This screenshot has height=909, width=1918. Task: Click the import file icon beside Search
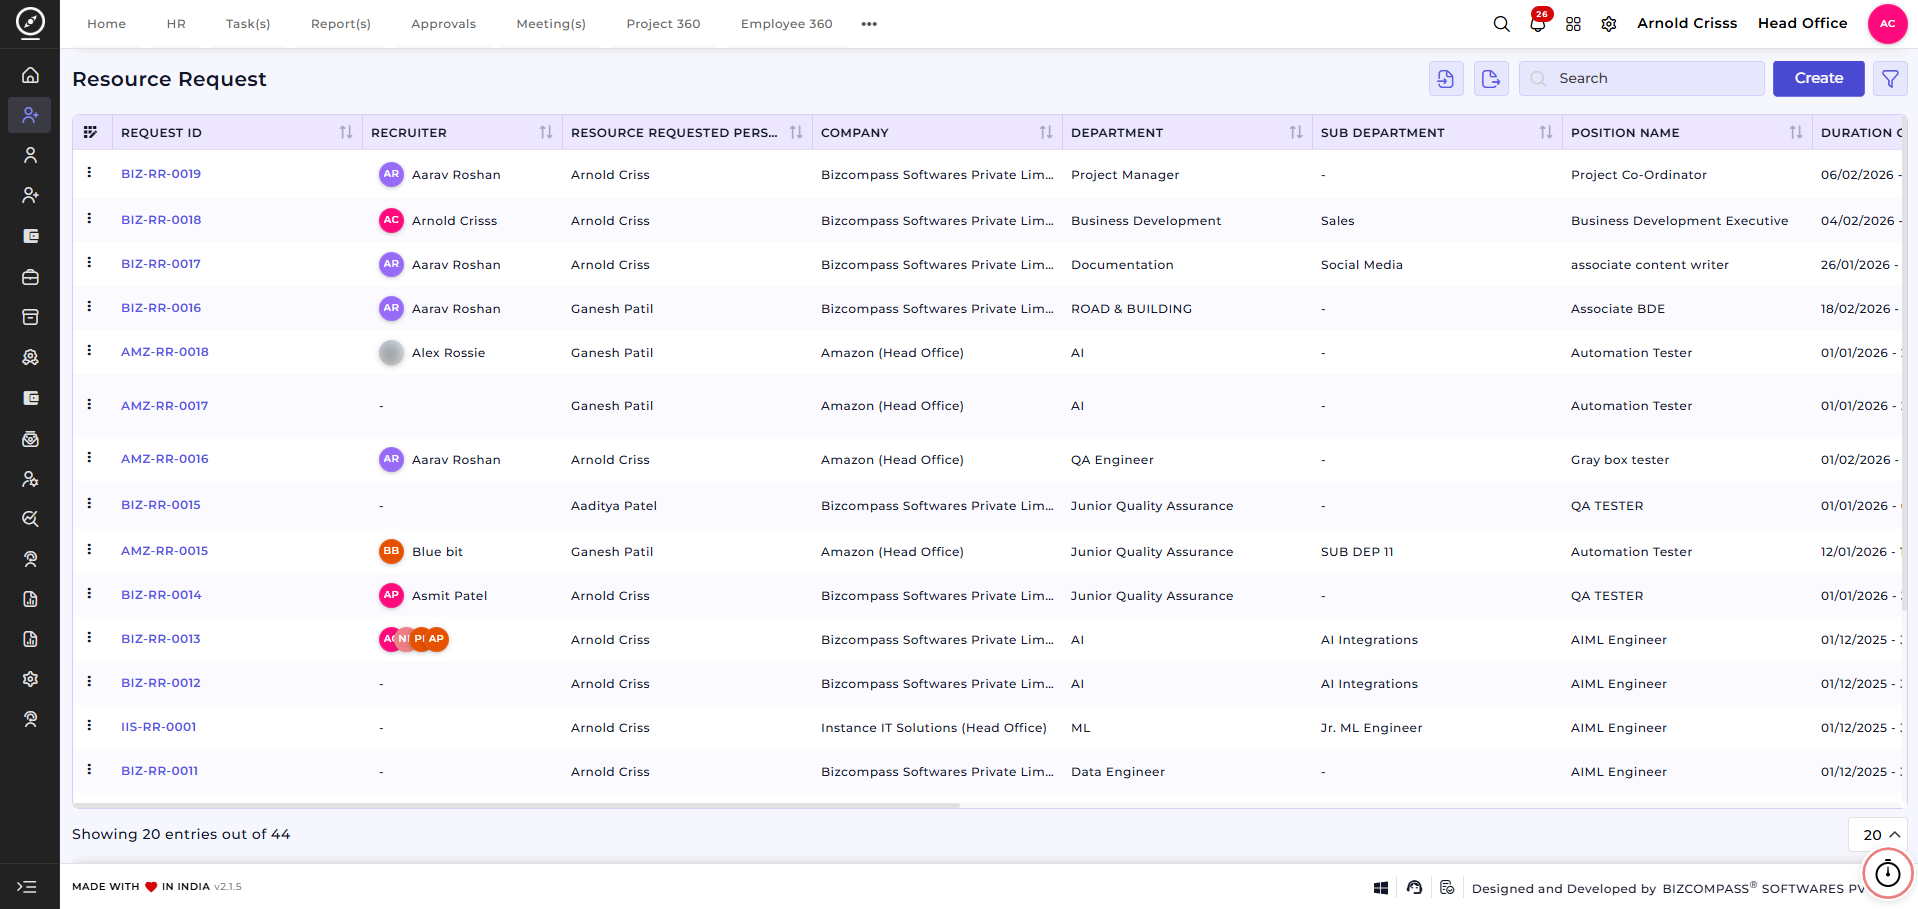point(1446,78)
